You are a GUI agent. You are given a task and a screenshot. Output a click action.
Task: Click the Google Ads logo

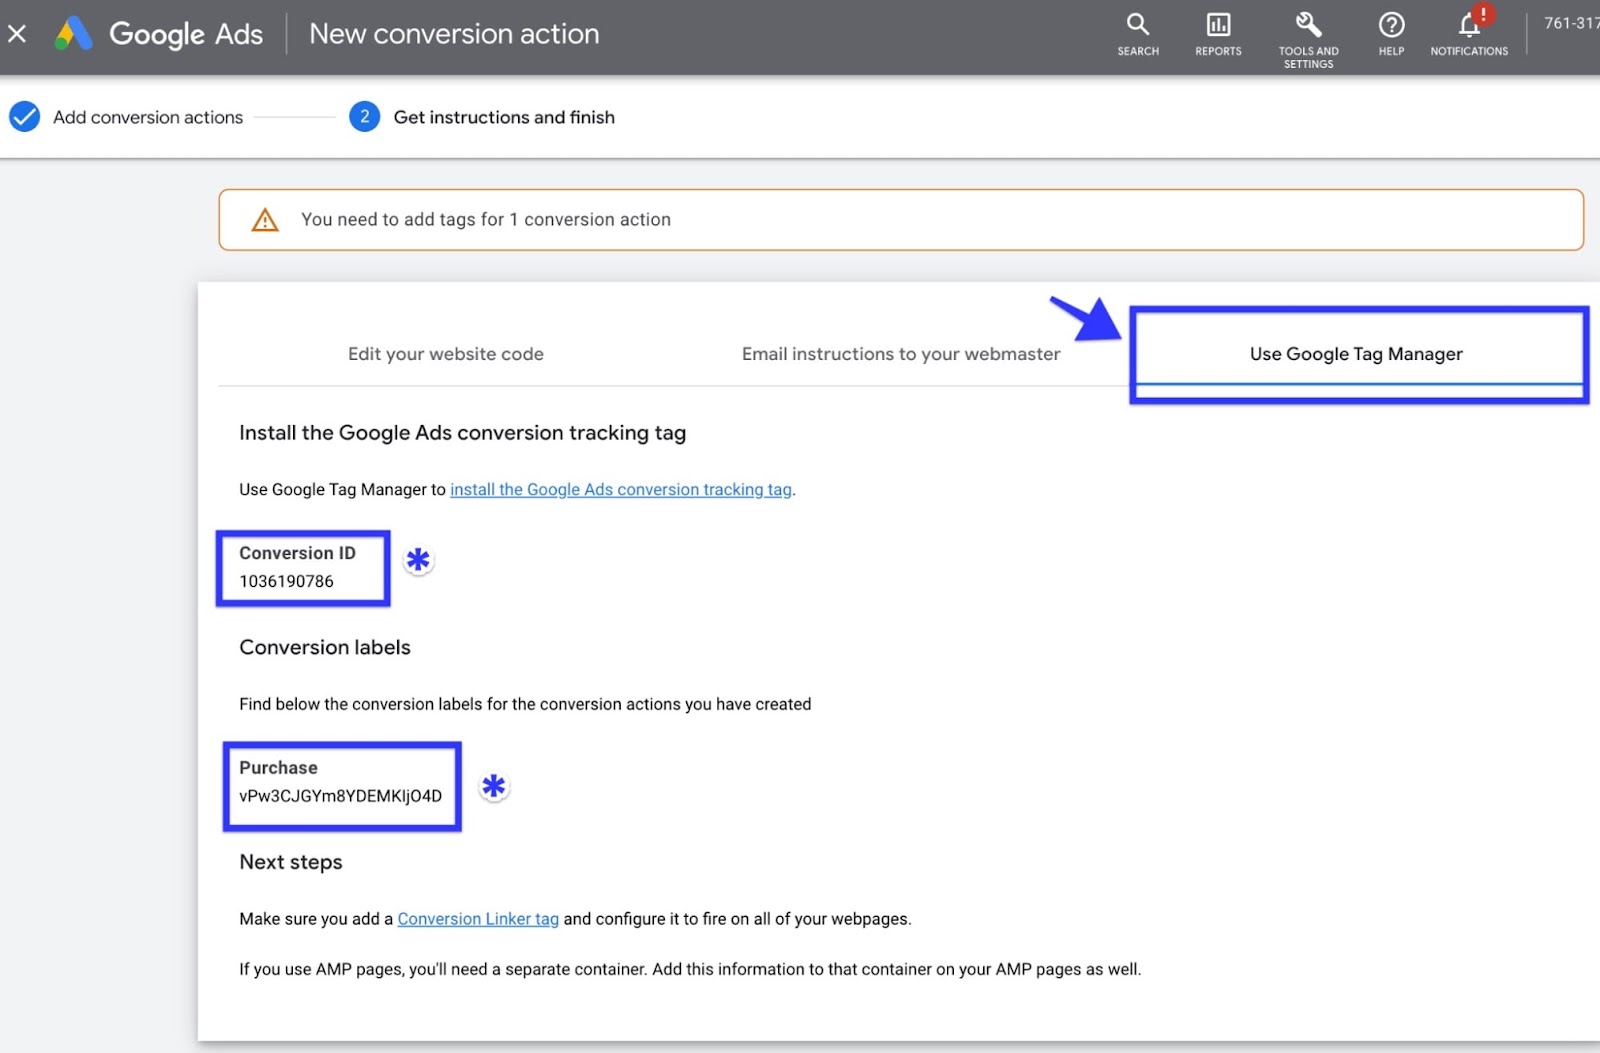159,34
